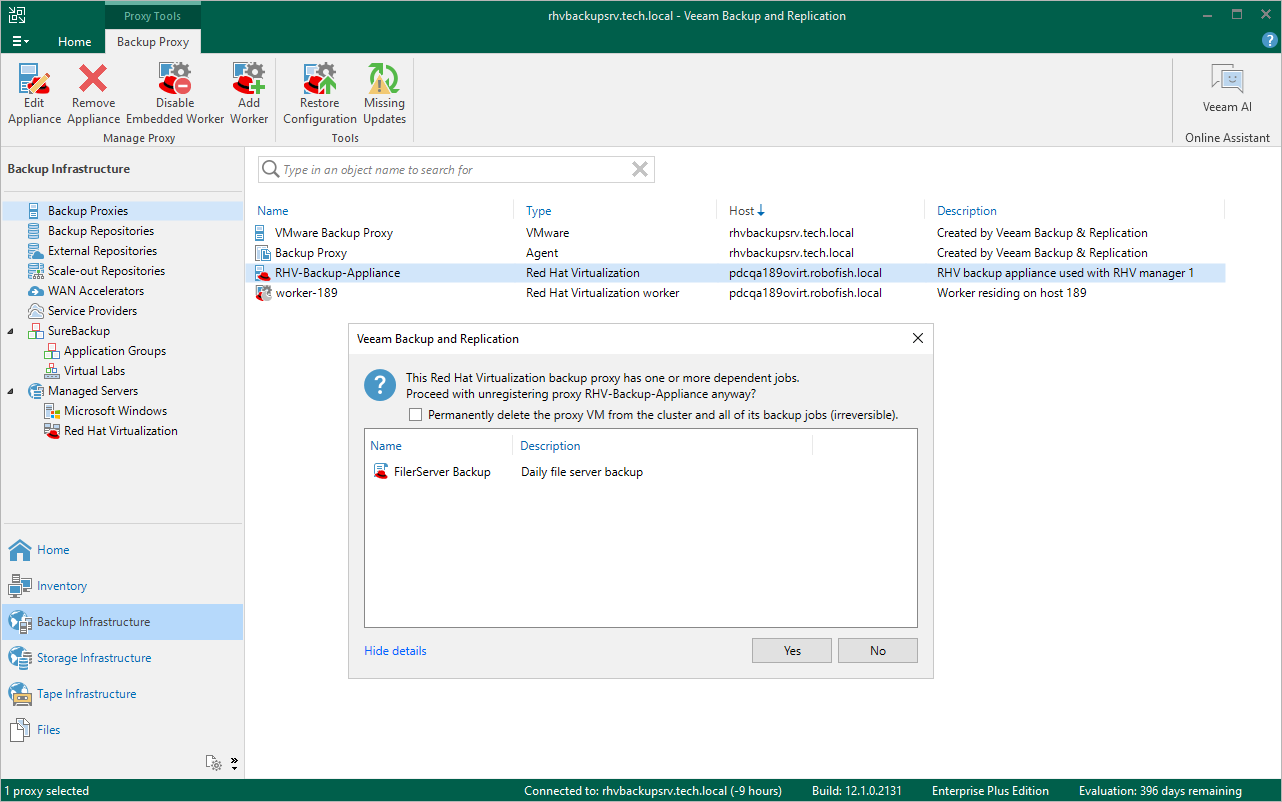
Task: Click the FilerServer Backup job icon
Action: [x=381, y=472]
